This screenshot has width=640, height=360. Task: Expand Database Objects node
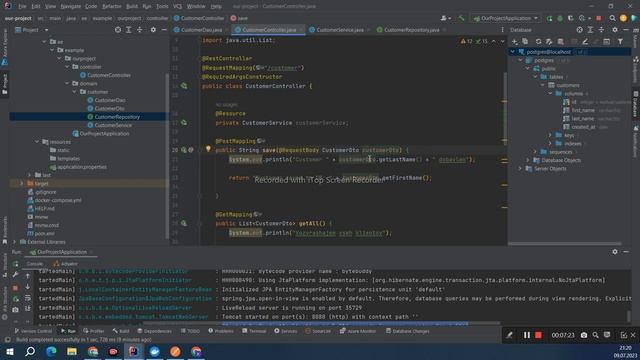(x=528, y=160)
